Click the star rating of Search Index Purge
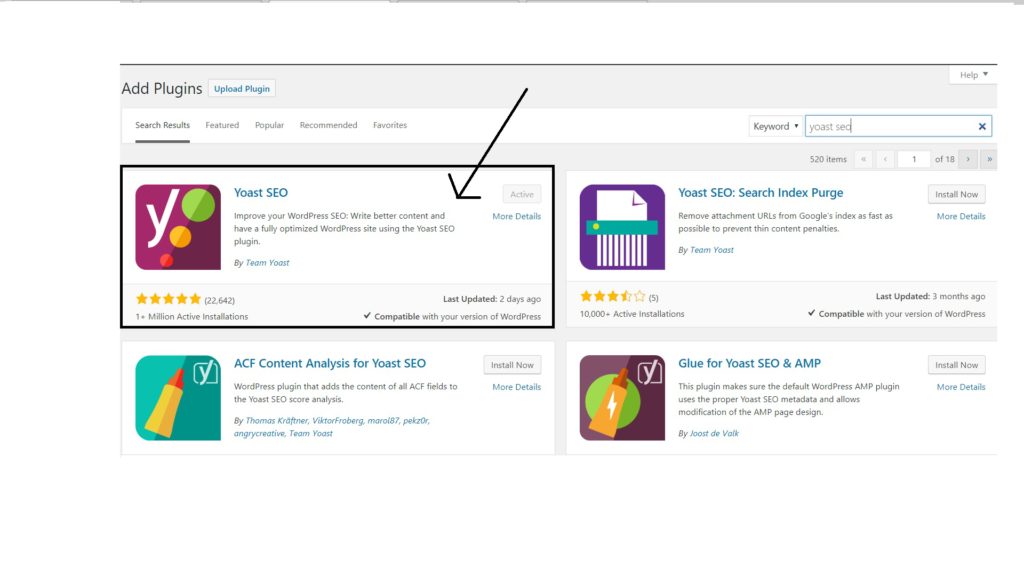This screenshot has height=576, width=1024. coord(613,296)
